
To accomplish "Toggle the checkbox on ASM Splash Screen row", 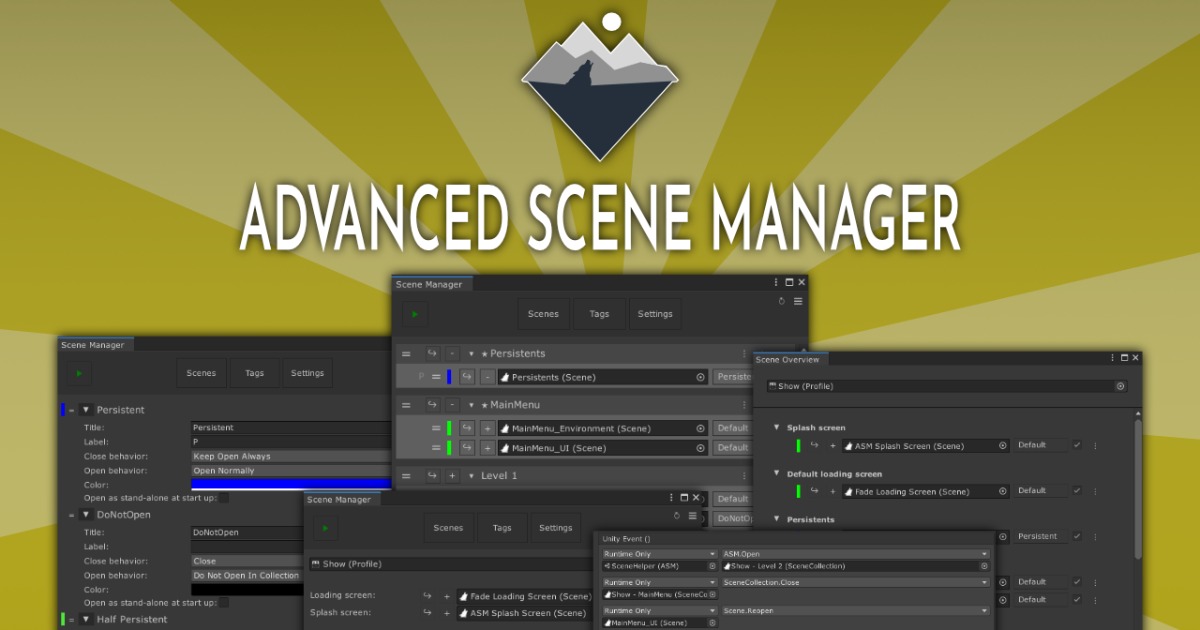I will pos(1077,446).
